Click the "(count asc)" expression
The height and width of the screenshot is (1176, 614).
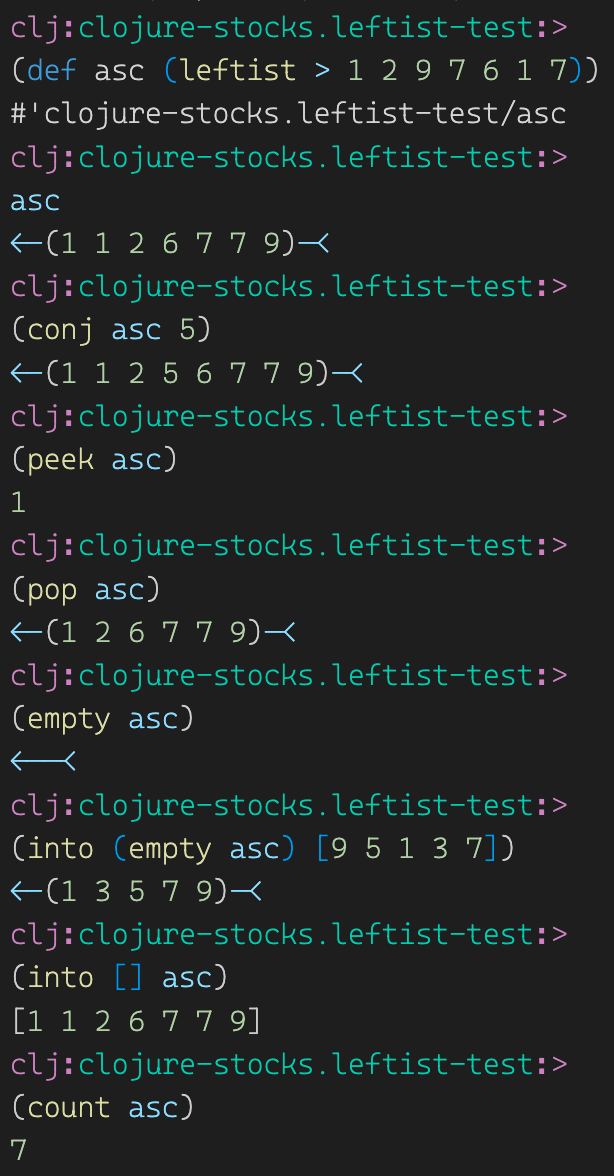point(103,1107)
